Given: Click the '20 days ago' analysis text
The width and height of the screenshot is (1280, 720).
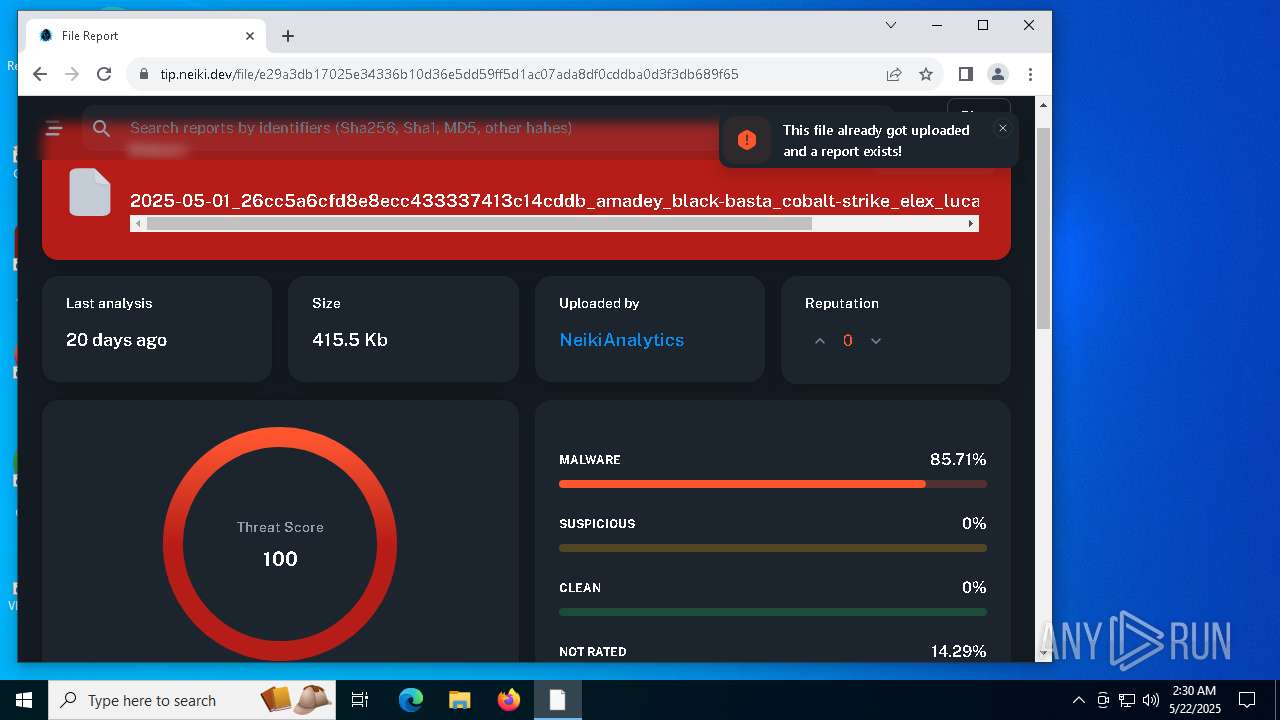Looking at the screenshot, I should pos(116,340).
